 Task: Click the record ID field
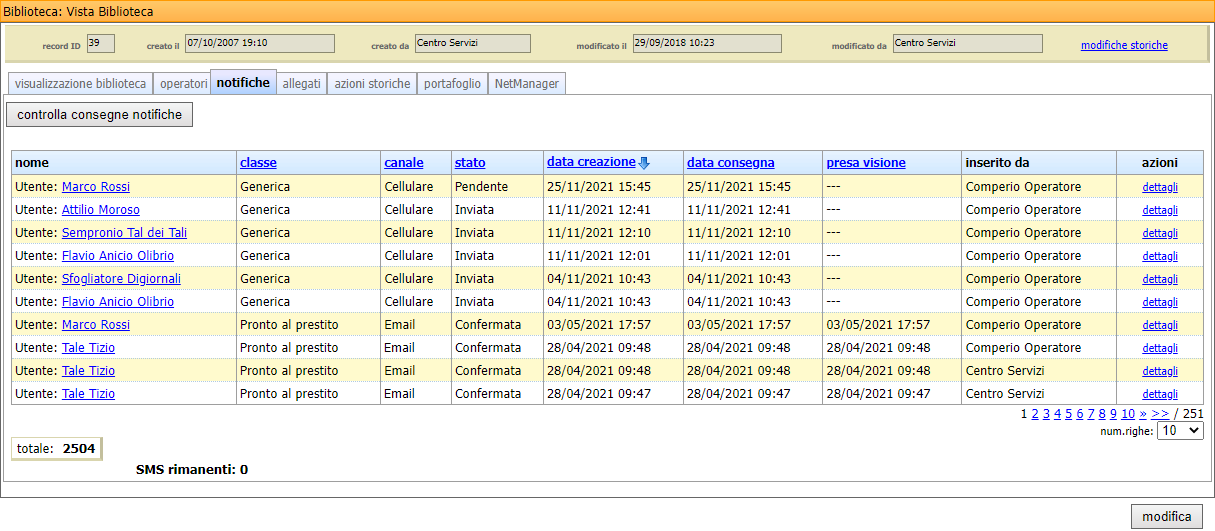pyautogui.click(x=100, y=43)
